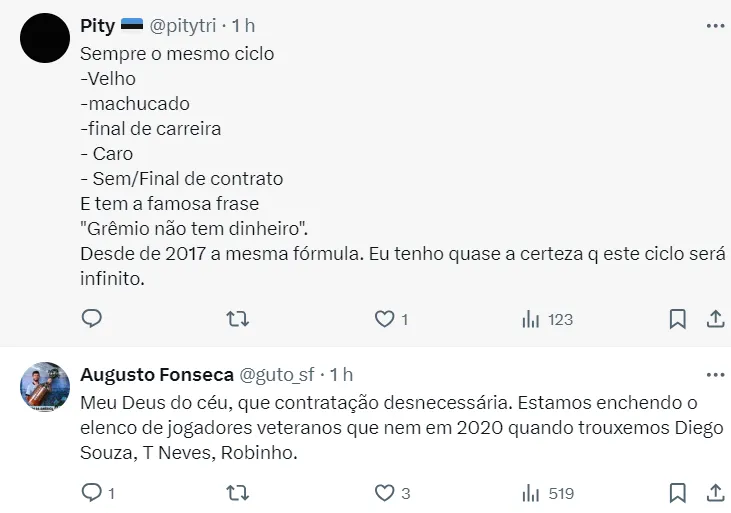
Task: Bookmark Augusto Fonseca's tweet
Action: tap(677, 492)
